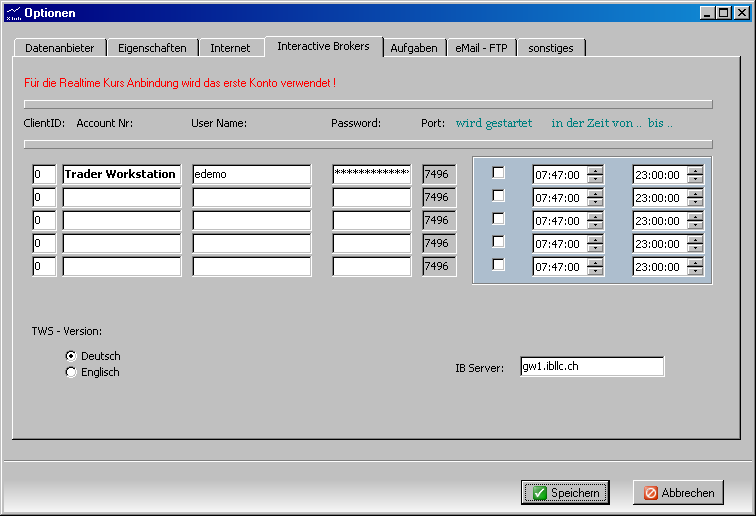Click the fourth row password field
The width and height of the screenshot is (756, 516).
(x=372, y=244)
